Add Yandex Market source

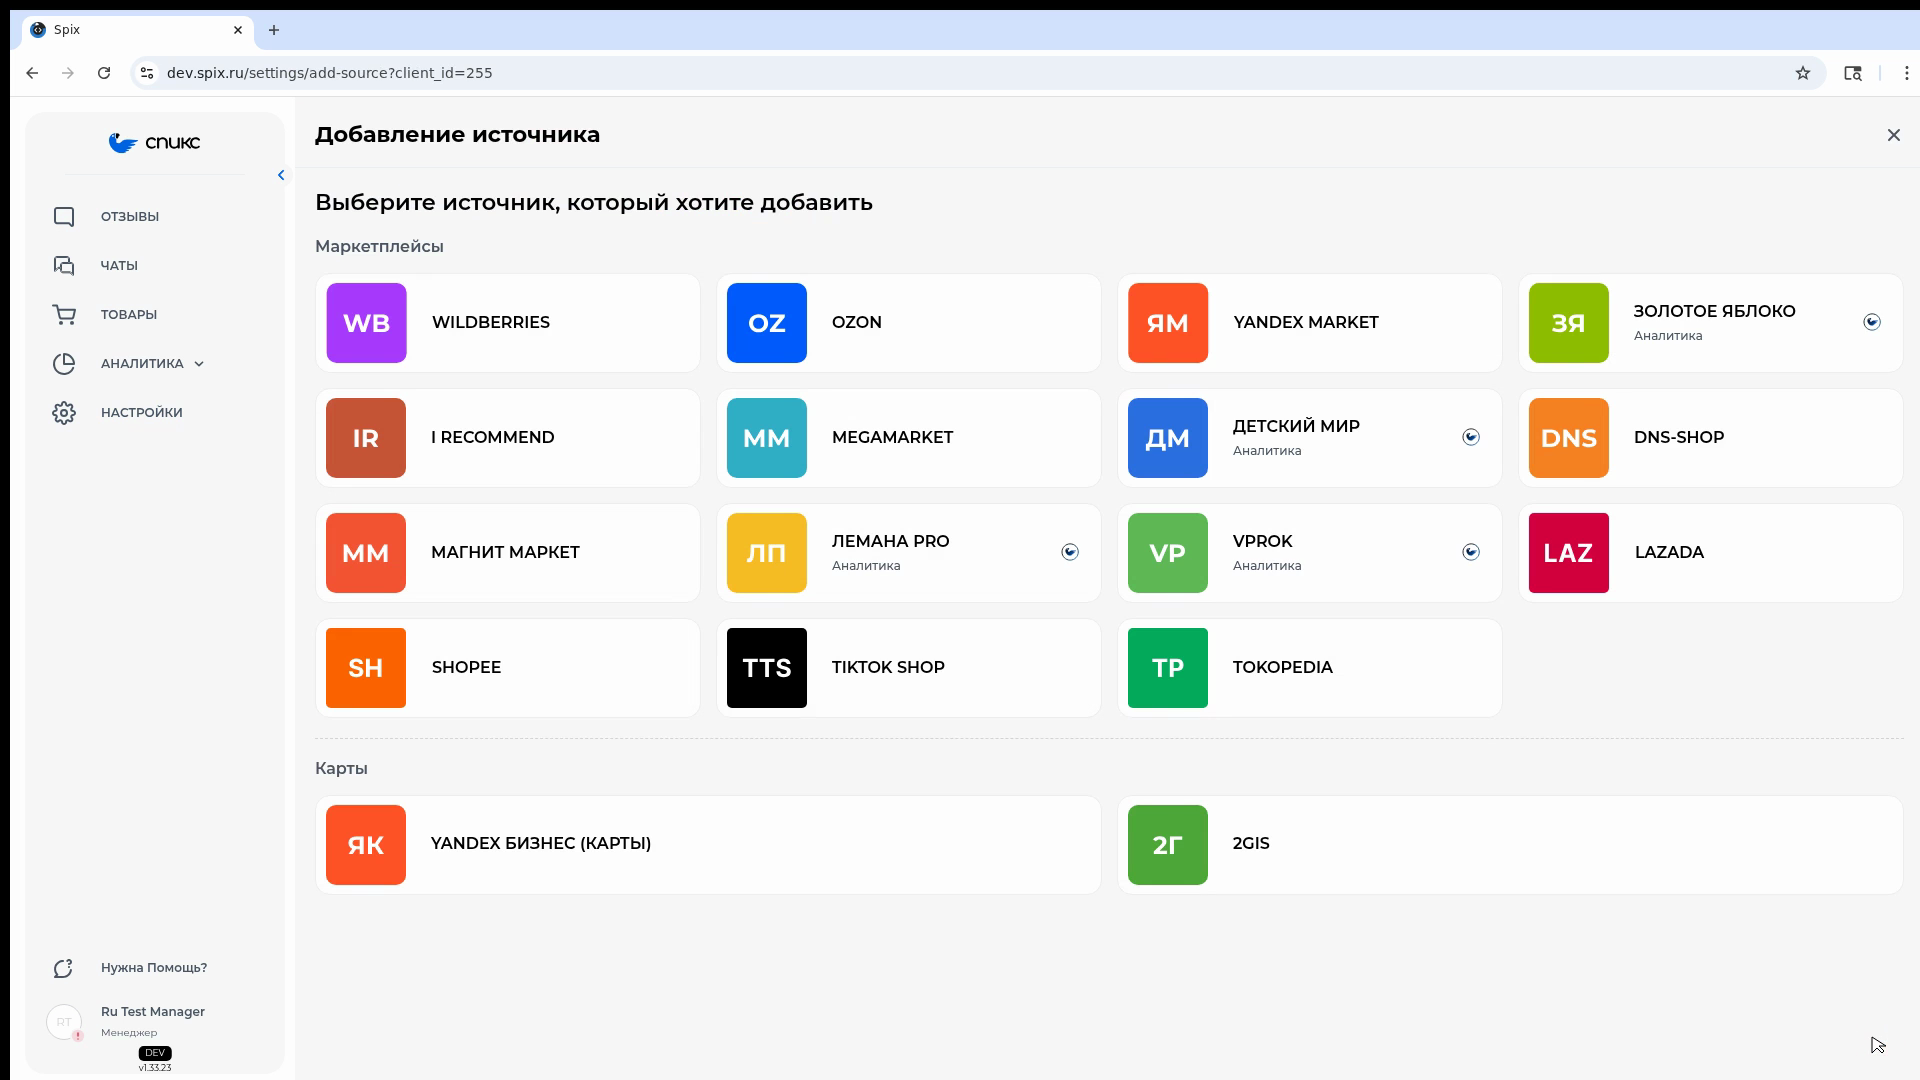click(x=1310, y=323)
